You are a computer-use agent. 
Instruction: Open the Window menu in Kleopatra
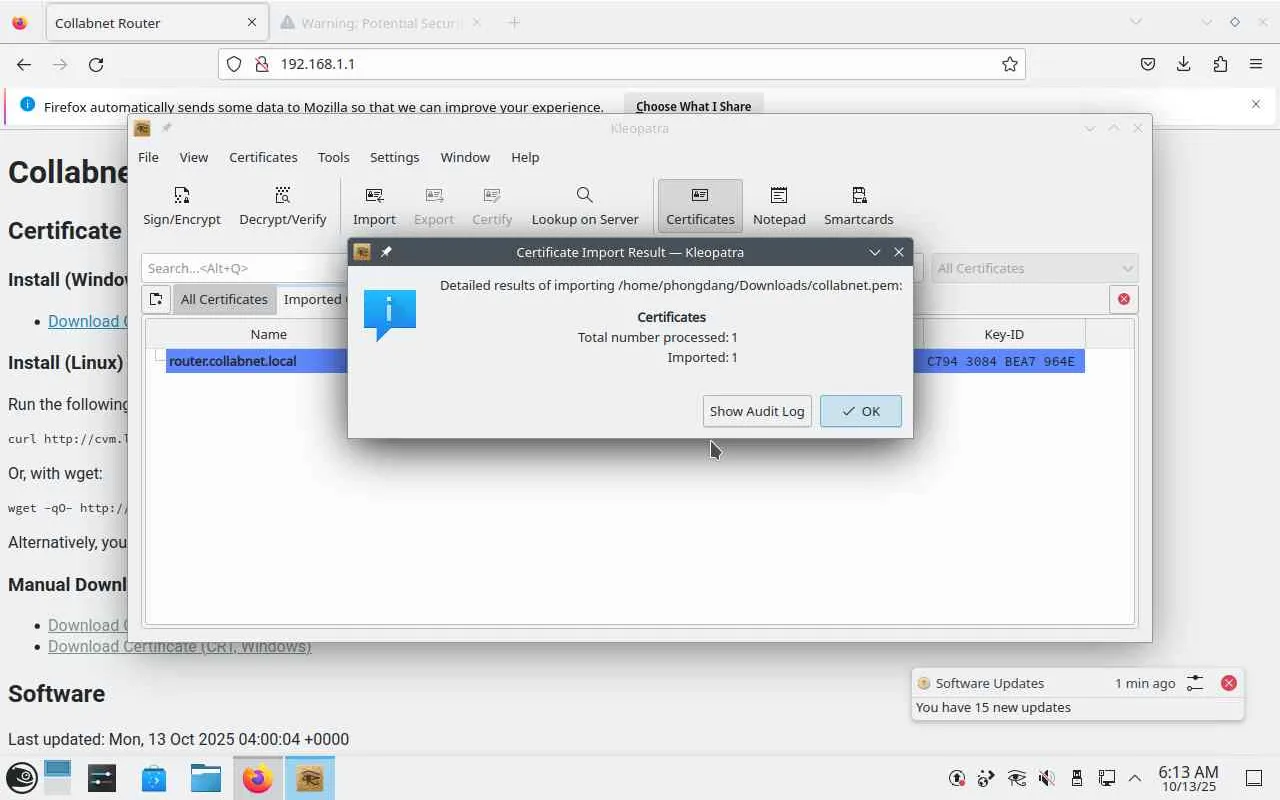coord(465,157)
